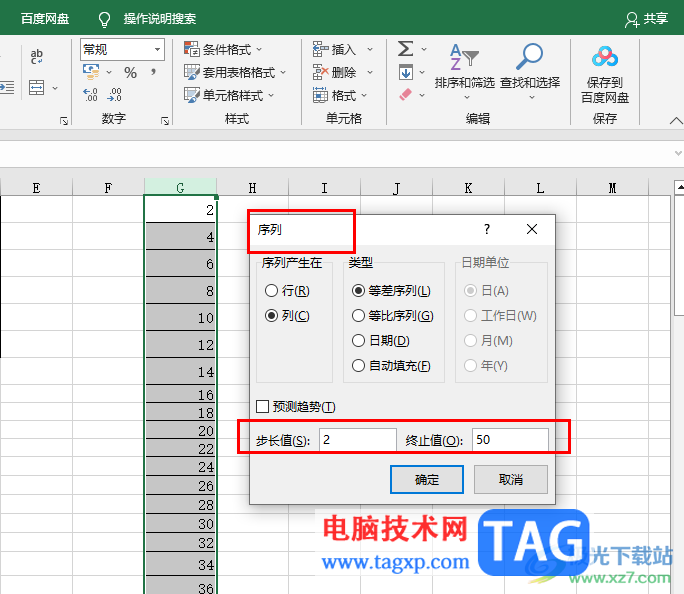684x594 pixels.
Task: Expand the Clear dropdown arrow
Action: tap(422, 95)
